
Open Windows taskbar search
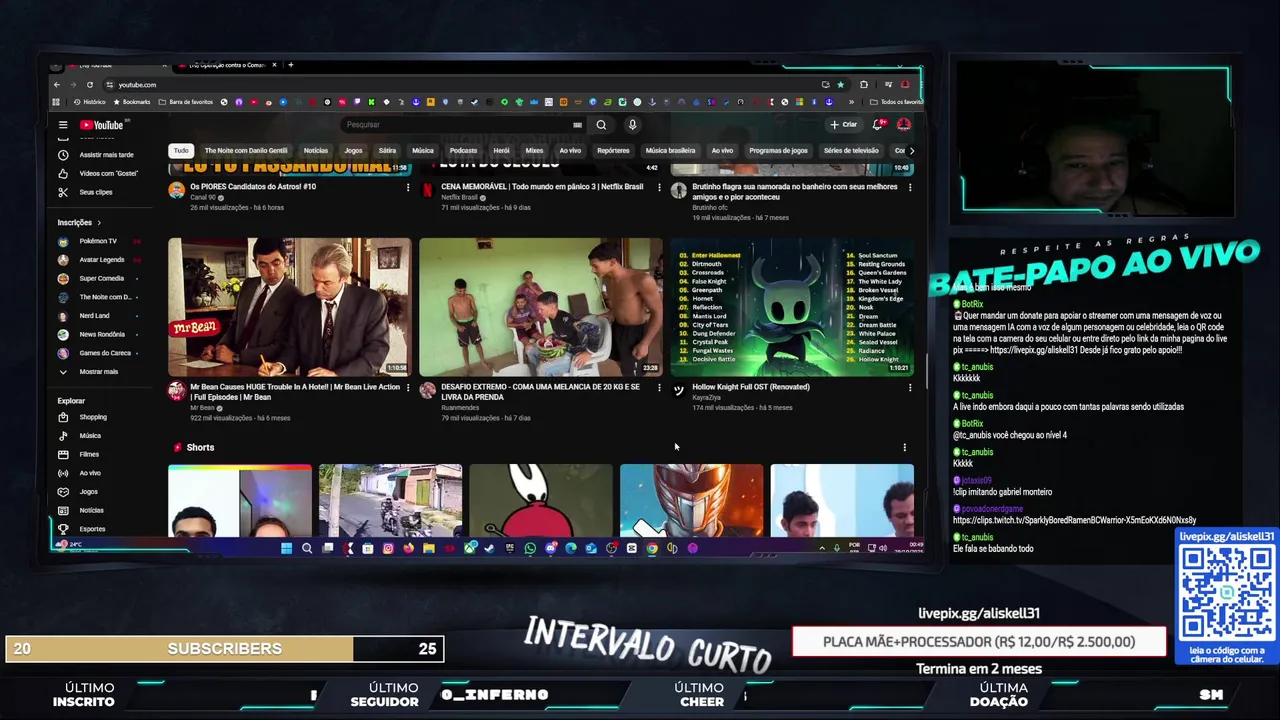307,548
